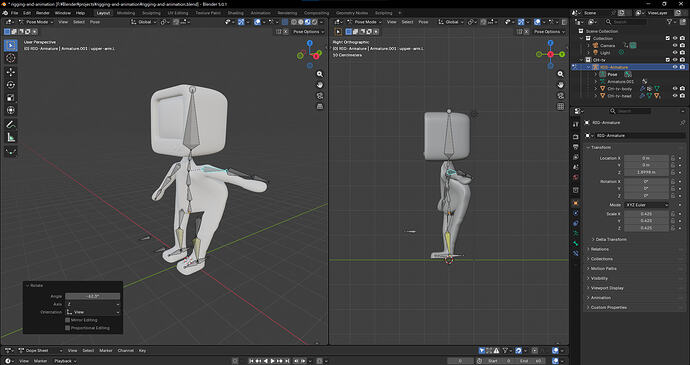Expand the Motion Paths panel
The width and height of the screenshot is (690, 365).
[x=603, y=269]
